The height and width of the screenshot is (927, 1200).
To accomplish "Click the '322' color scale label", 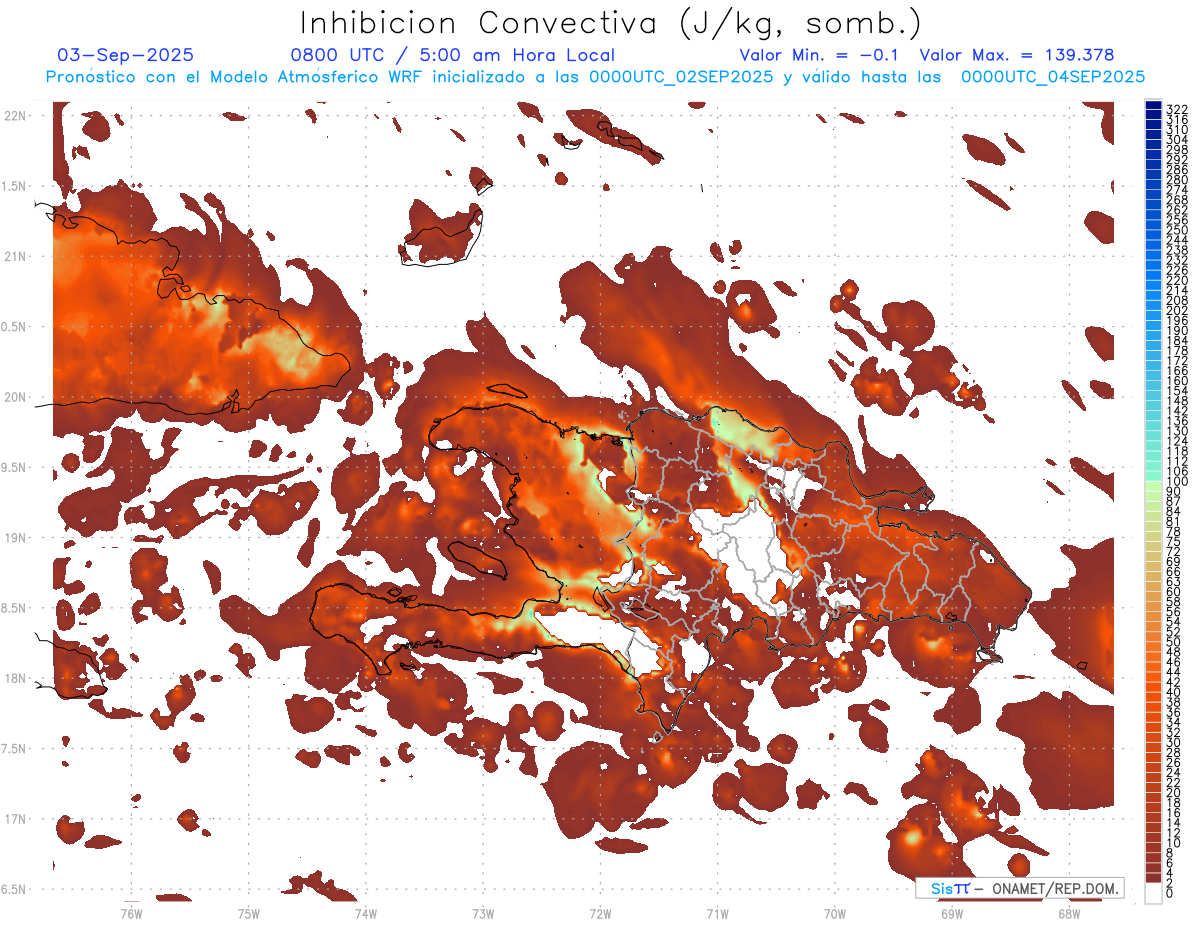I will coord(1177,108).
